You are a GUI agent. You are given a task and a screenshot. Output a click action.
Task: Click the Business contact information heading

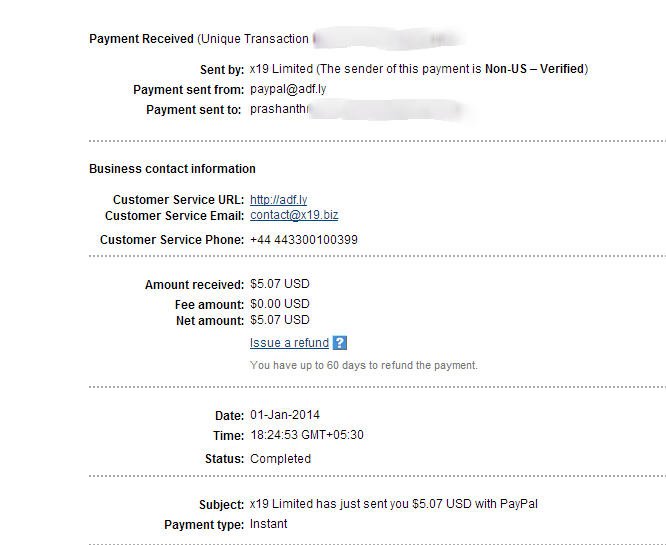(x=172, y=169)
